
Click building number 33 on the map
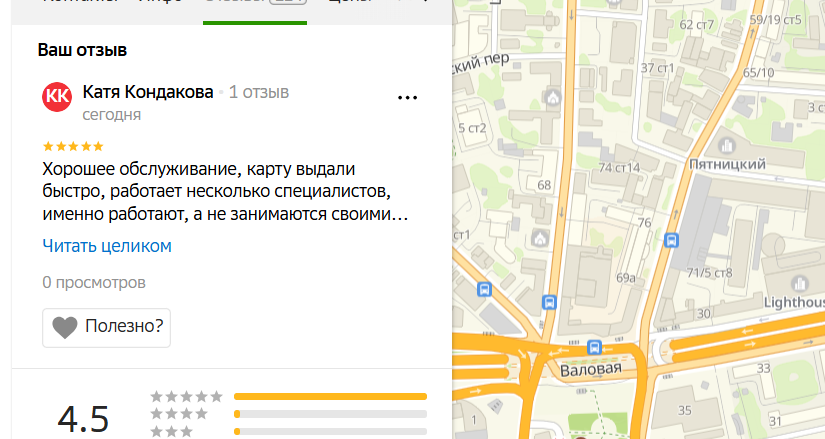coord(763,368)
